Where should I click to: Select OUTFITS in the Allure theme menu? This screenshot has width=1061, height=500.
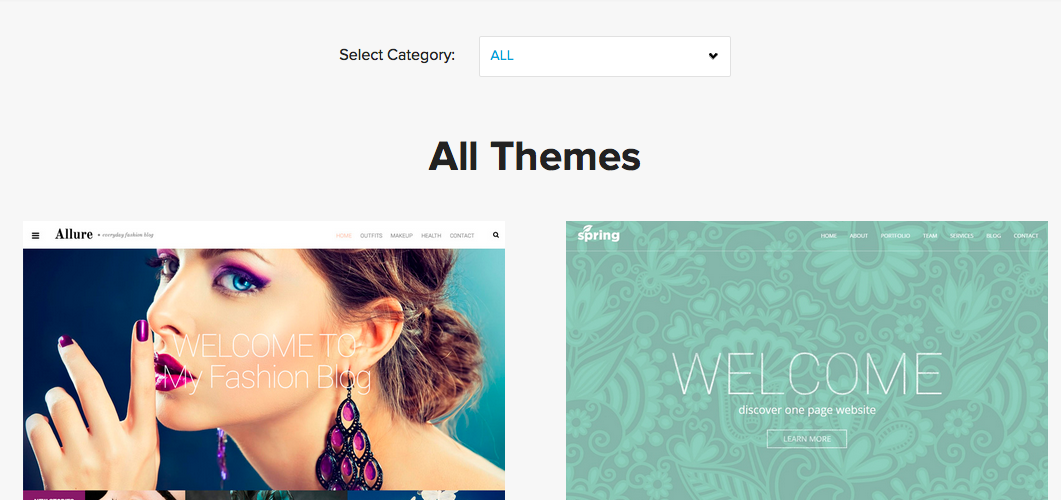click(371, 235)
